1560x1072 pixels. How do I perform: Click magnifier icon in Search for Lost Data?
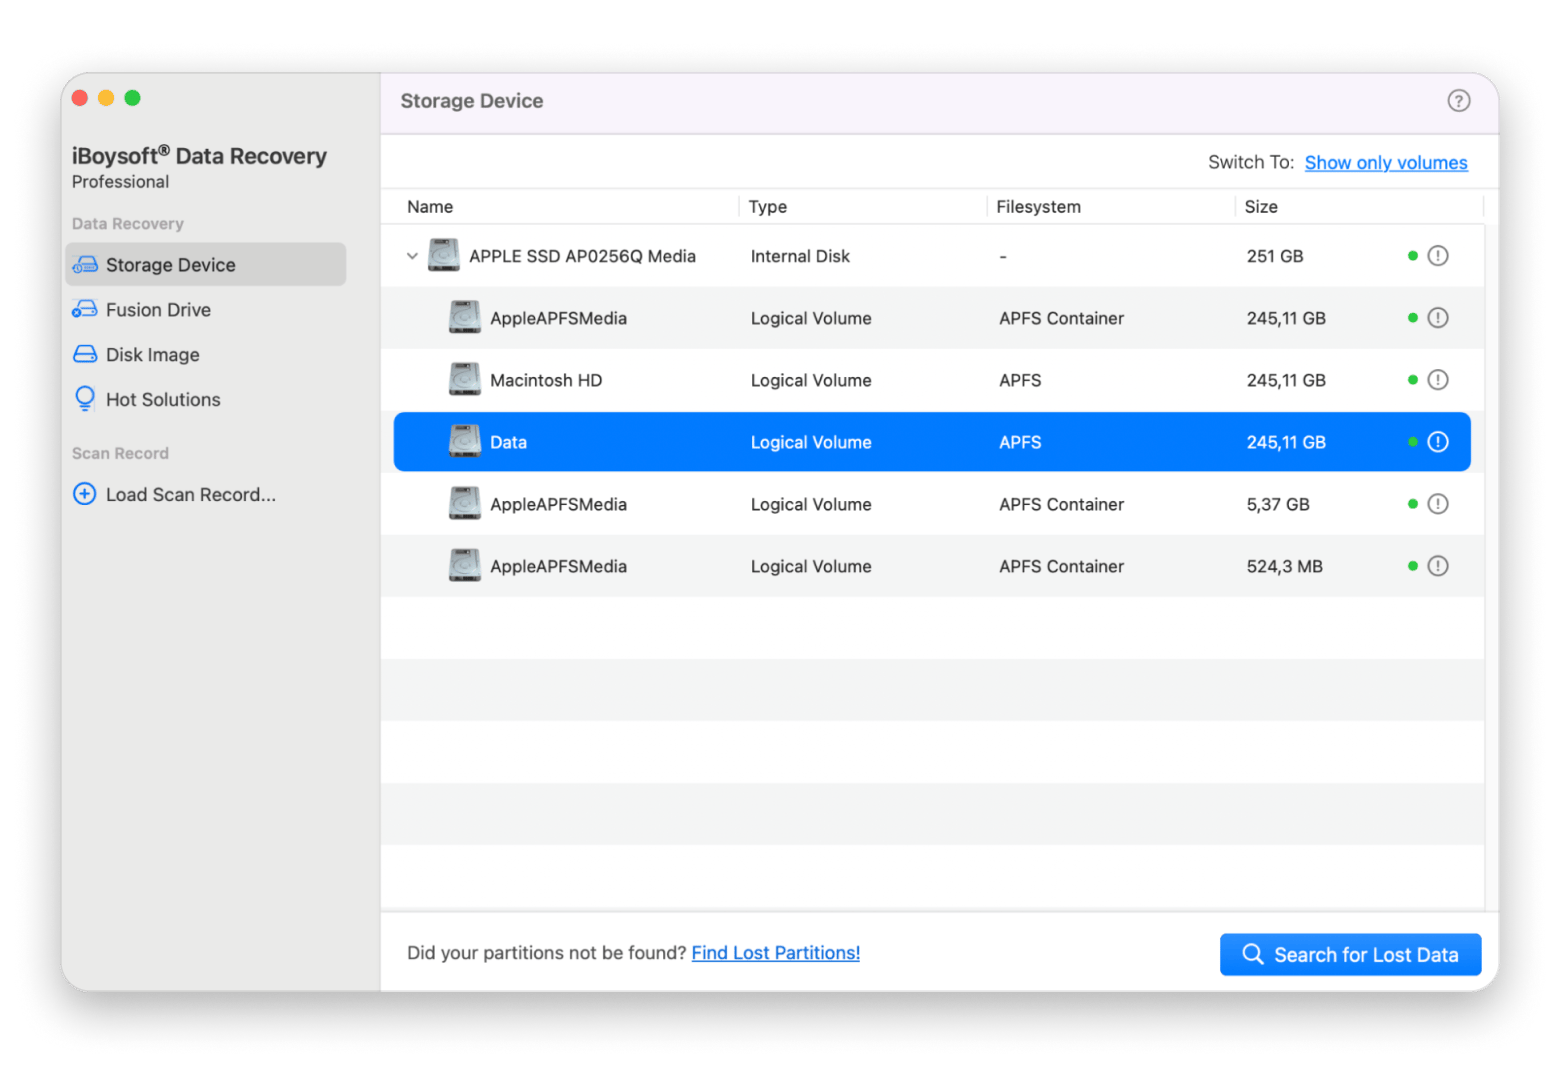point(1253,954)
